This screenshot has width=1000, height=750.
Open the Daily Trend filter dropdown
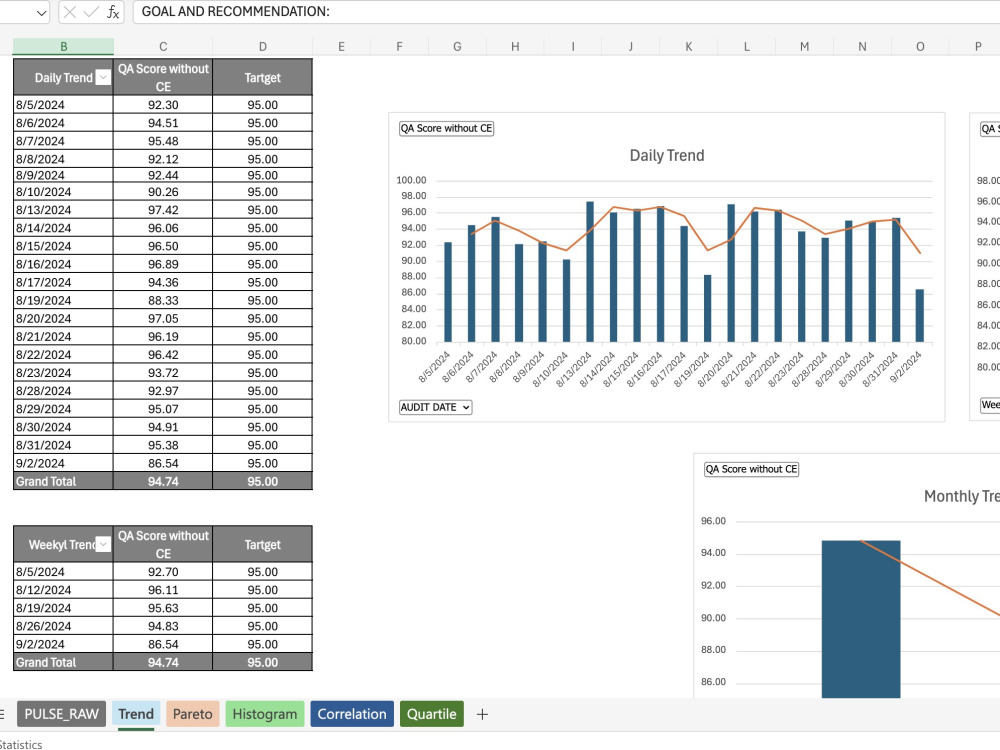point(103,77)
